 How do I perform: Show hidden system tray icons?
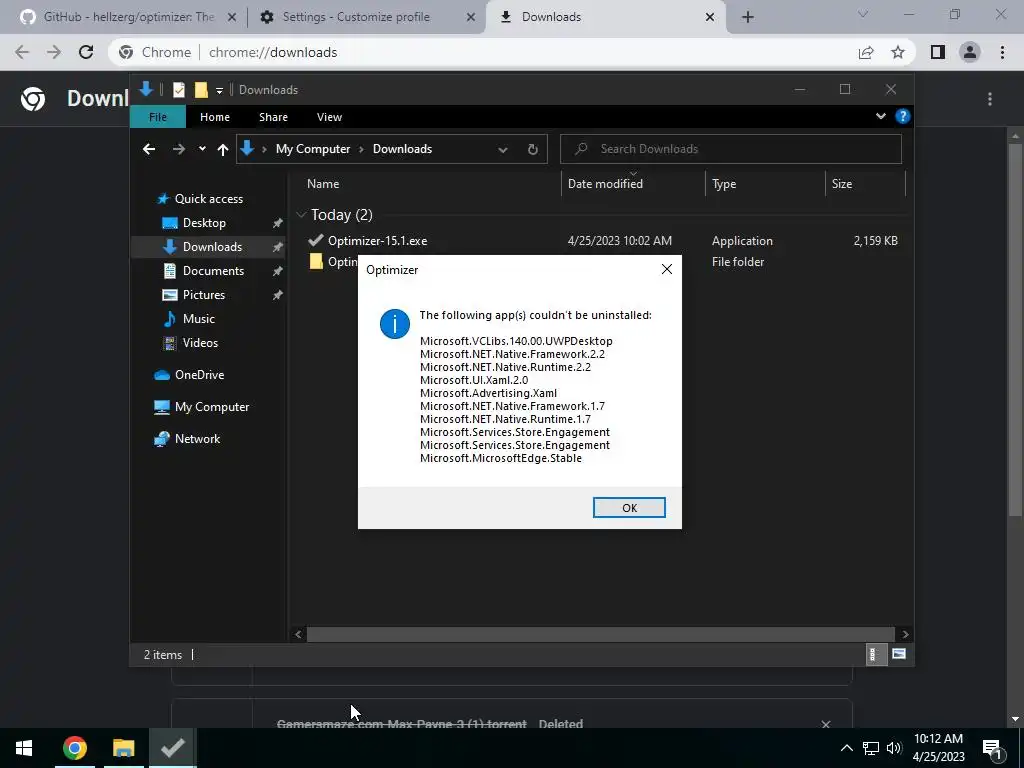tap(846, 748)
